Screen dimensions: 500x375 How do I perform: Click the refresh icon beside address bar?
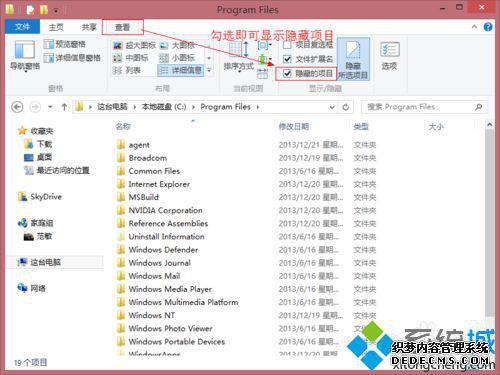tap(346, 107)
